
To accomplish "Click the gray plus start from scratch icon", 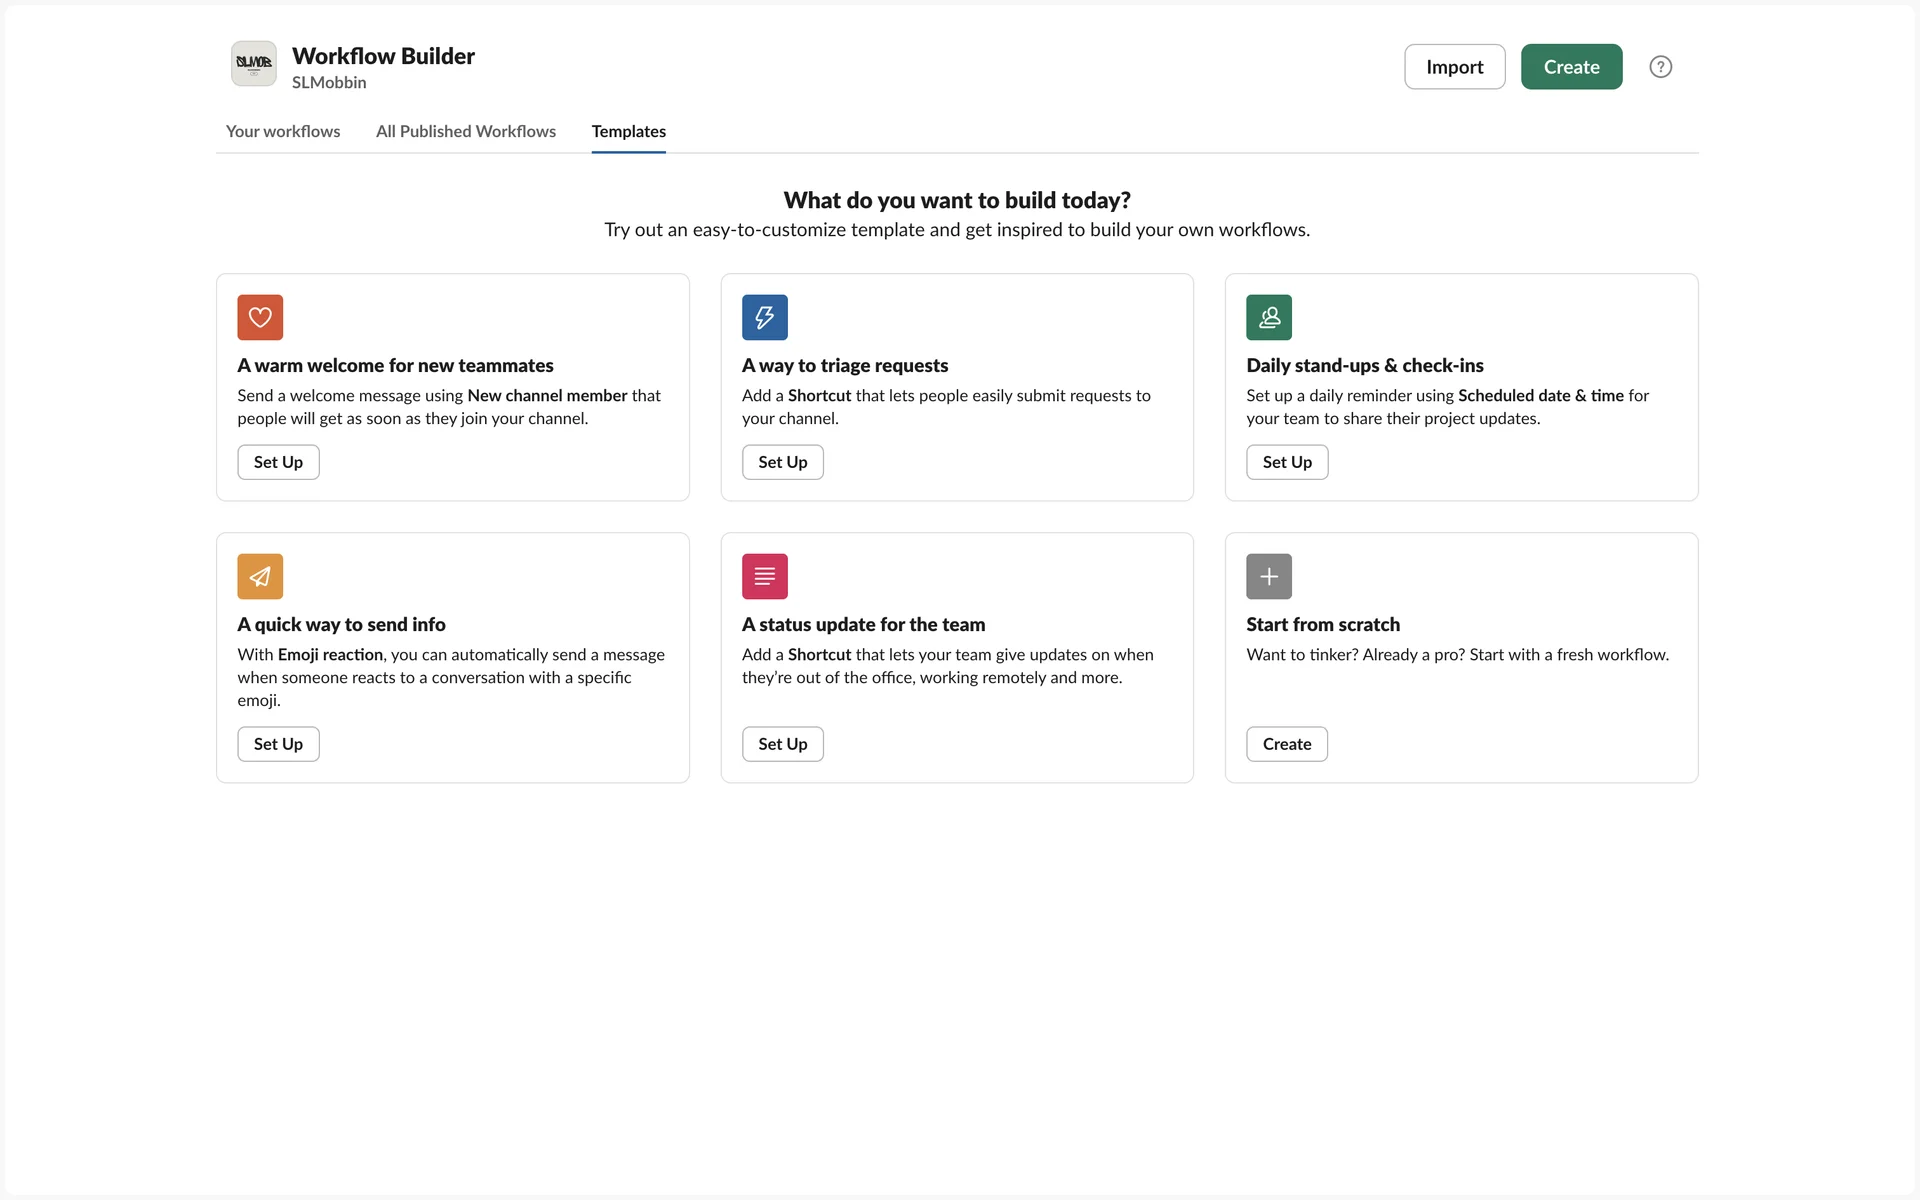I will [1269, 576].
